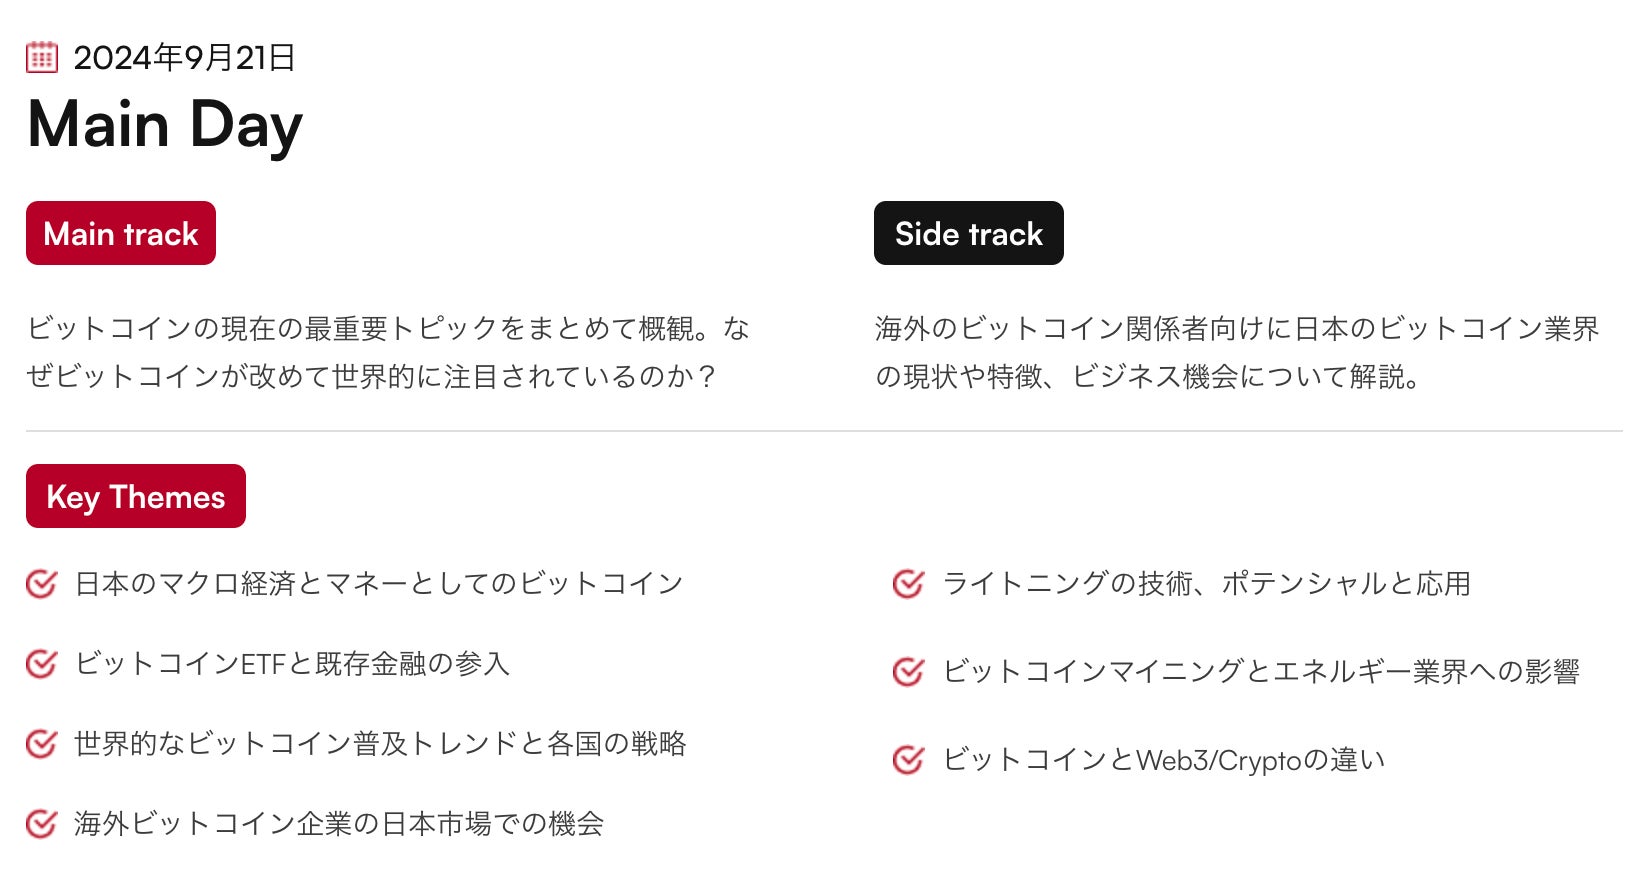Click checkmark icon beside ライトニングの技術
Viewport: 1638px width, 894px height.
908,583
